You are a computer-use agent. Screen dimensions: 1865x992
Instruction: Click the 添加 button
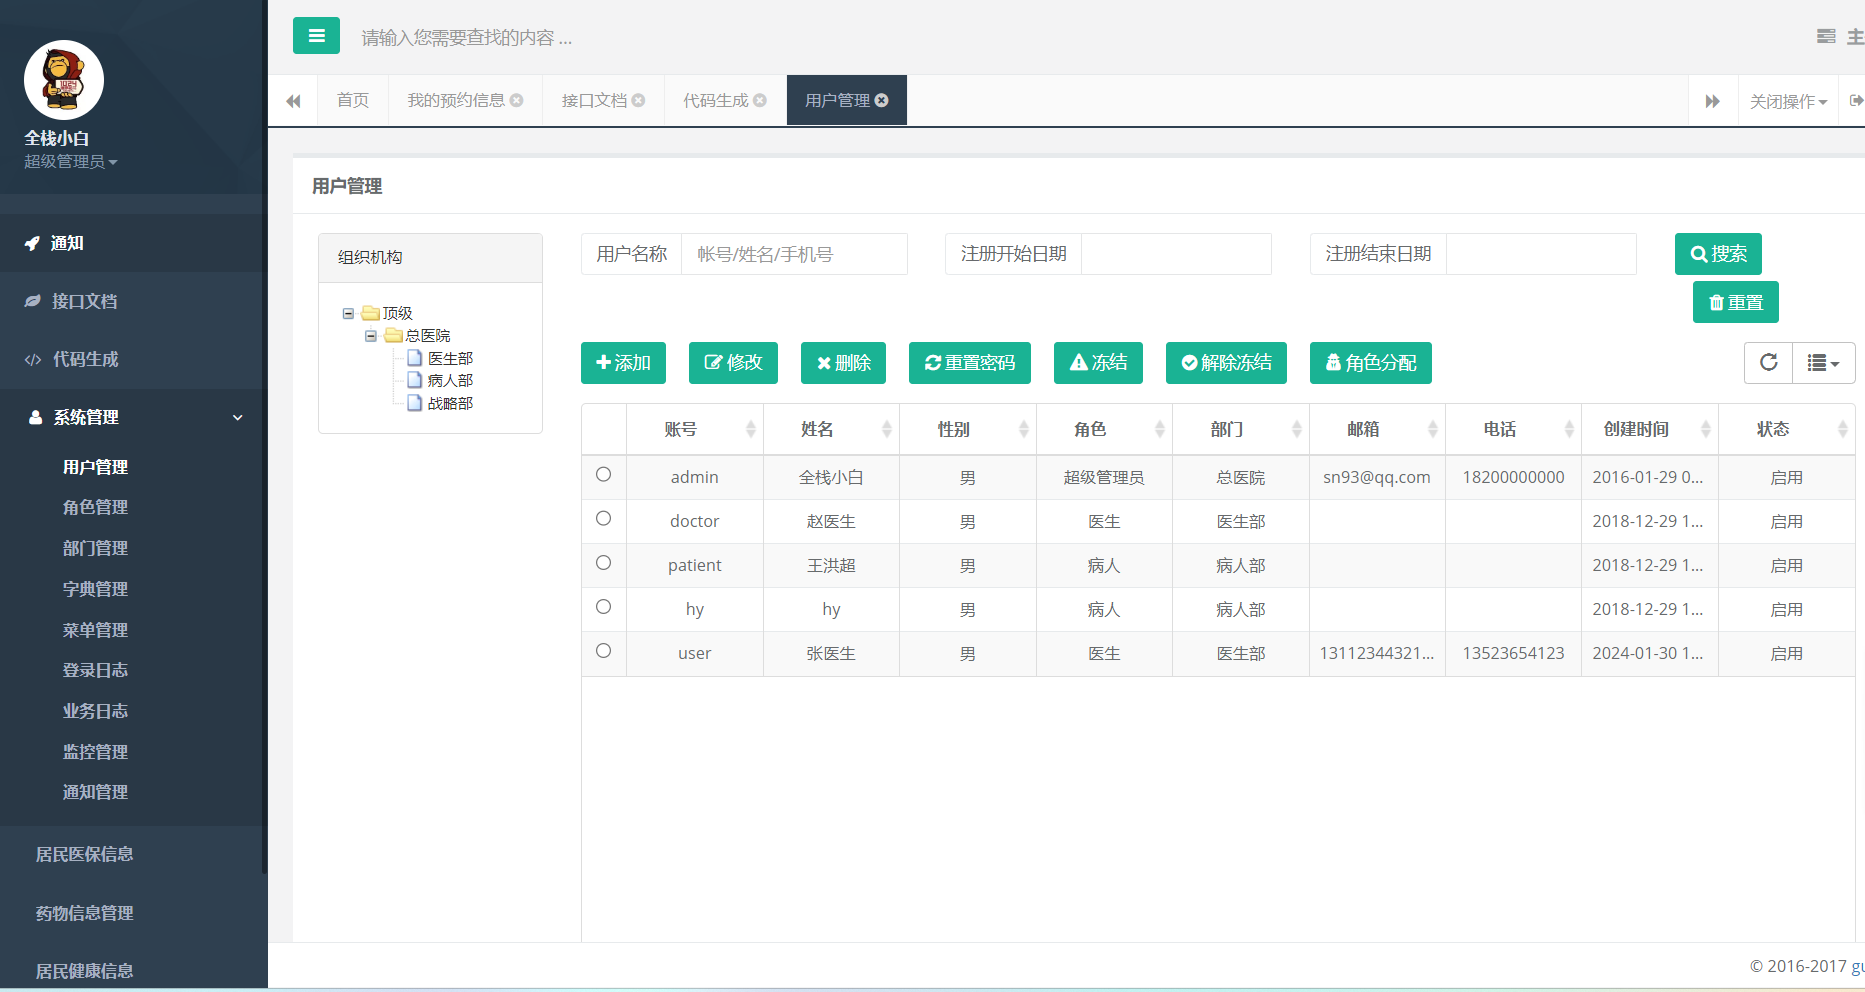tap(623, 363)
